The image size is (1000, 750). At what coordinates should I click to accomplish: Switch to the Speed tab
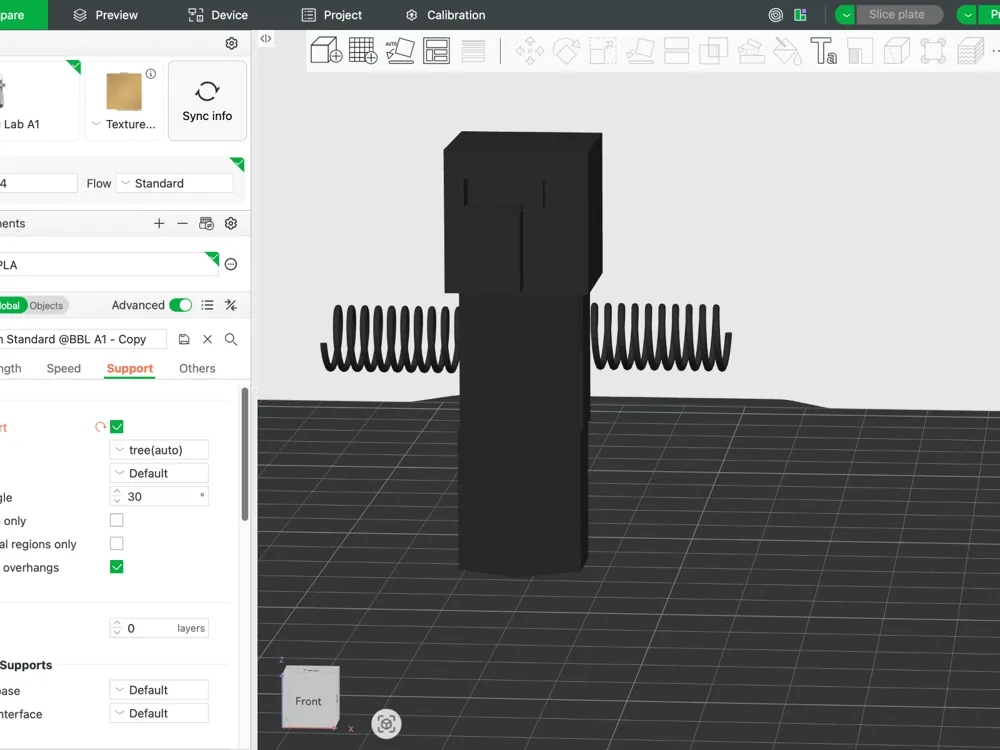pos(64,369)
